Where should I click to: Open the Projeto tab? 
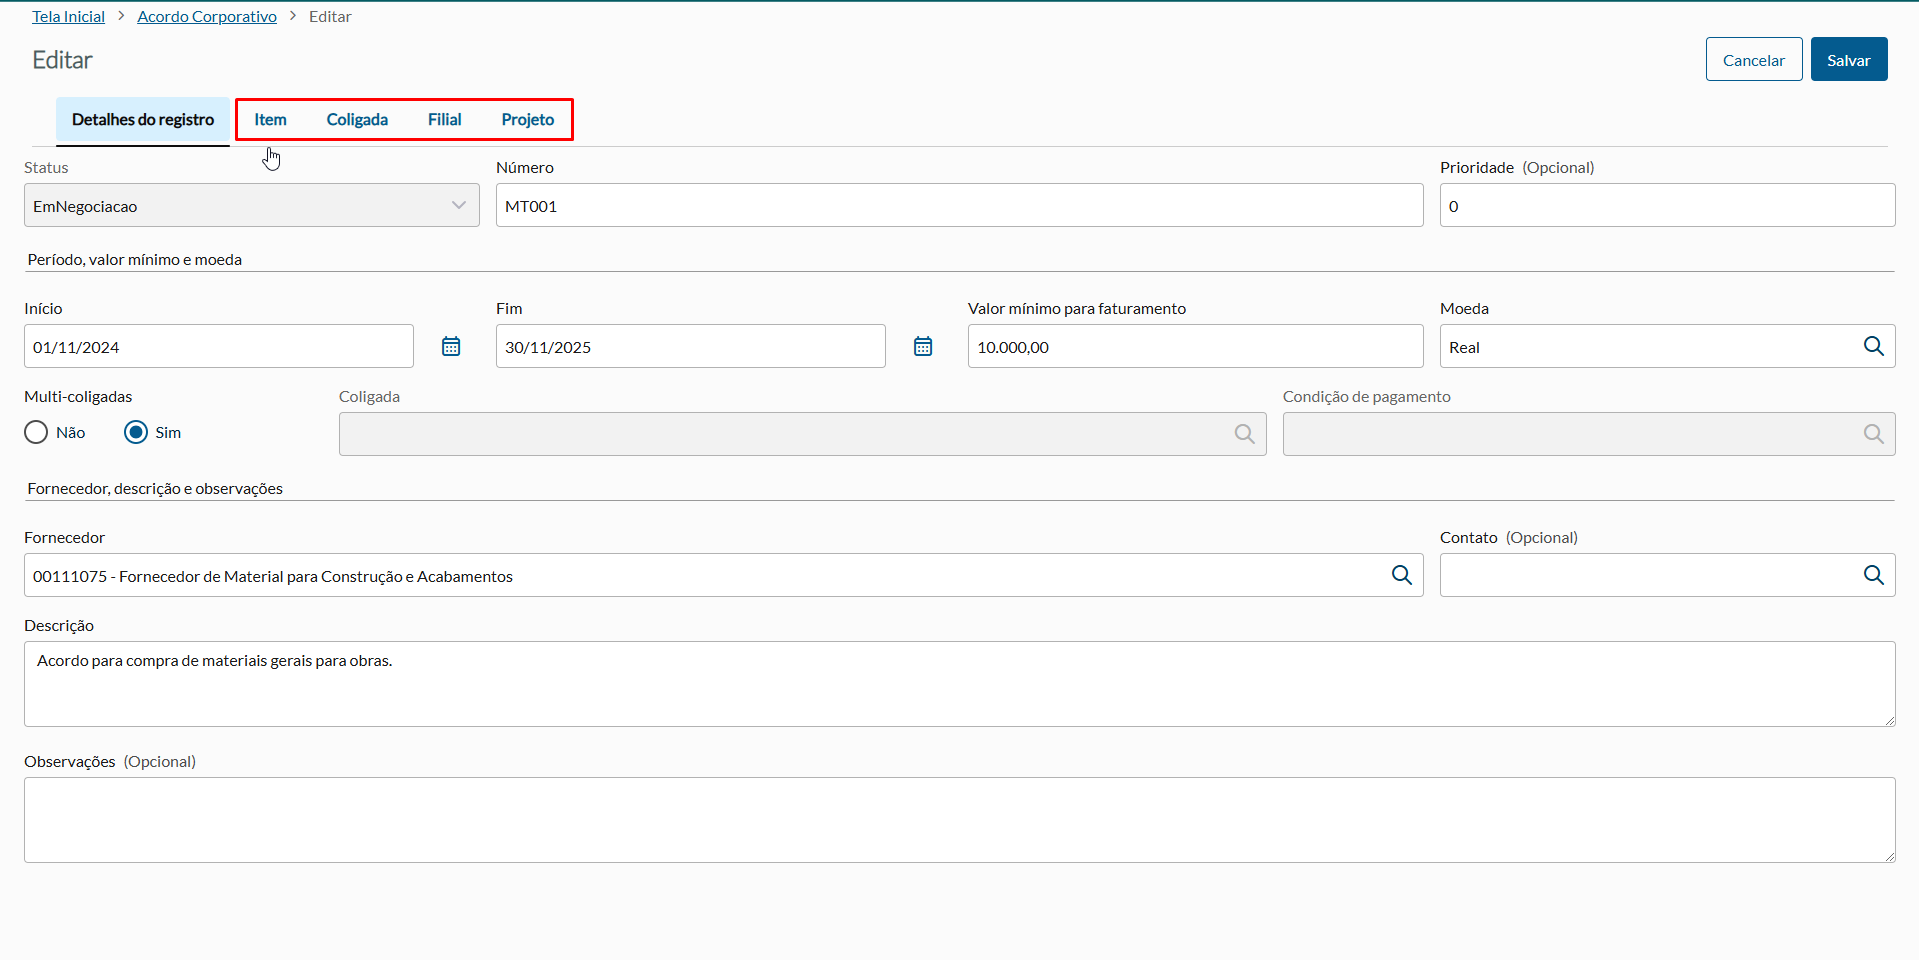528,120
